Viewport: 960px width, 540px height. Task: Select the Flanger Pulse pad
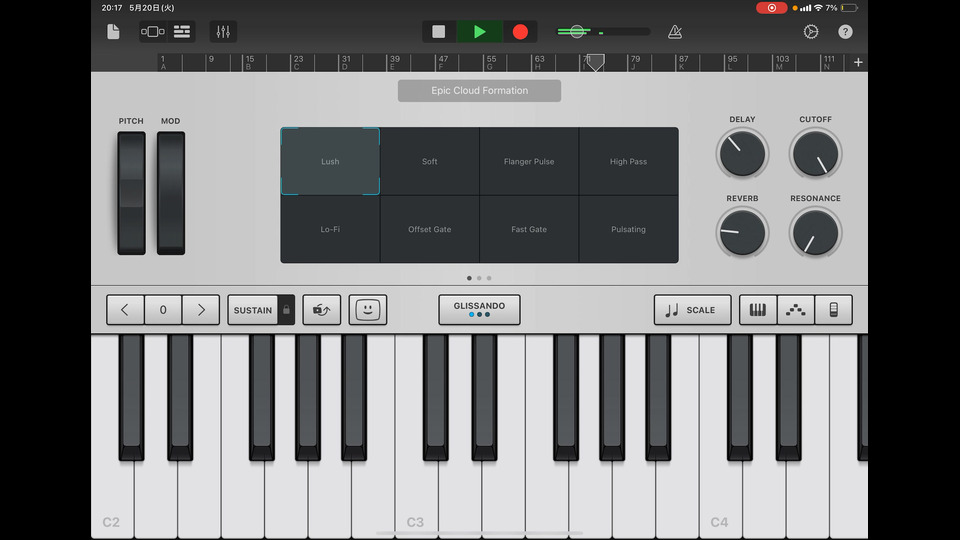[529, 162]
